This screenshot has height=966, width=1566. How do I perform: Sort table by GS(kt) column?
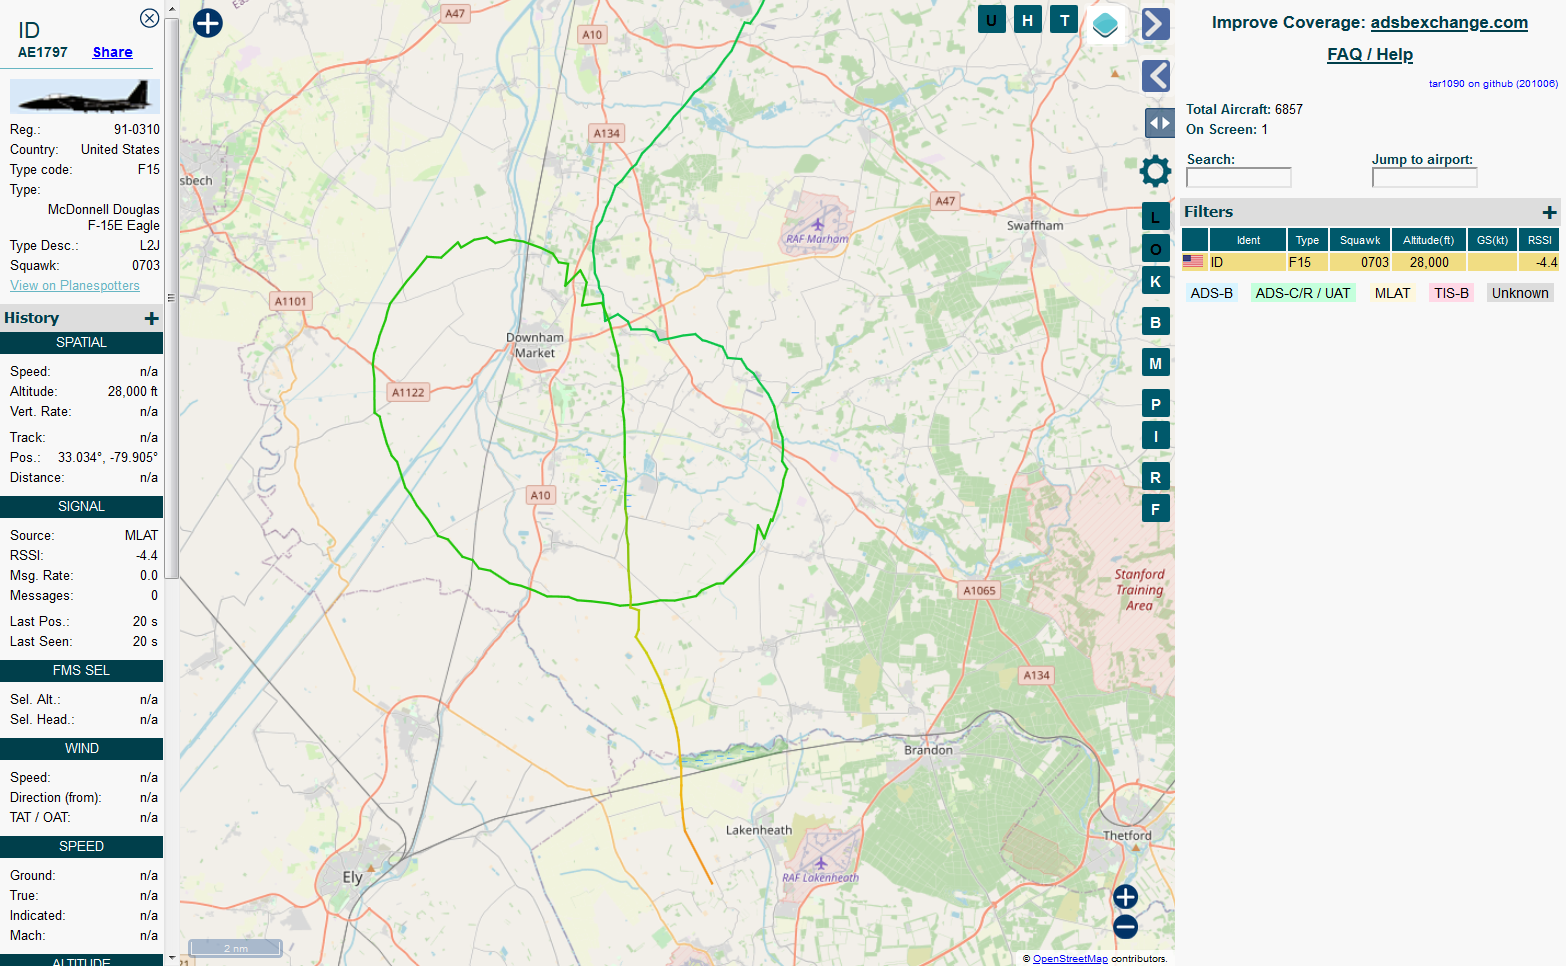click(x=1492, y=240)
